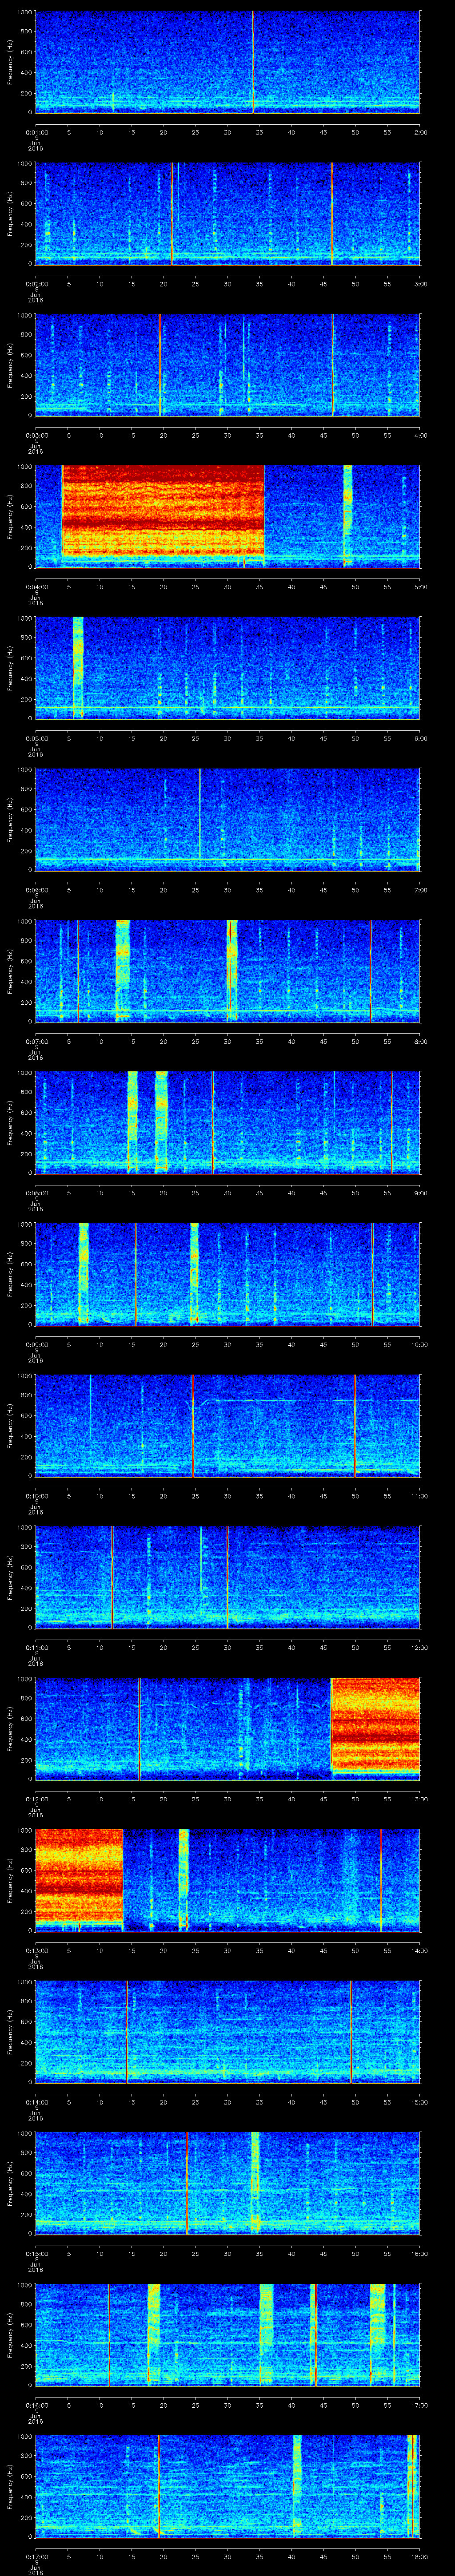The height and width of the screenshot is (2576, 455).
Task: Click the 0:01:00 start time label
Action: 37,131
